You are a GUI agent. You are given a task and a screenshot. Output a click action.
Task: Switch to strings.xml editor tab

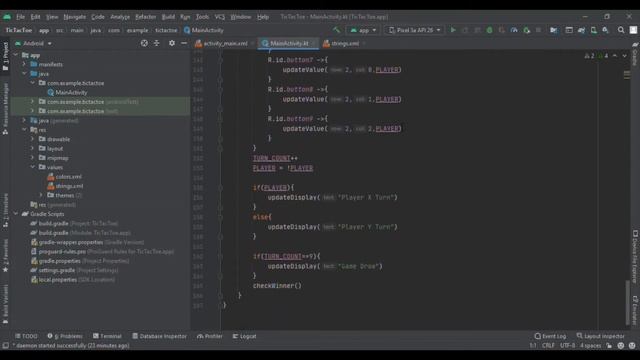pos(344,43)
